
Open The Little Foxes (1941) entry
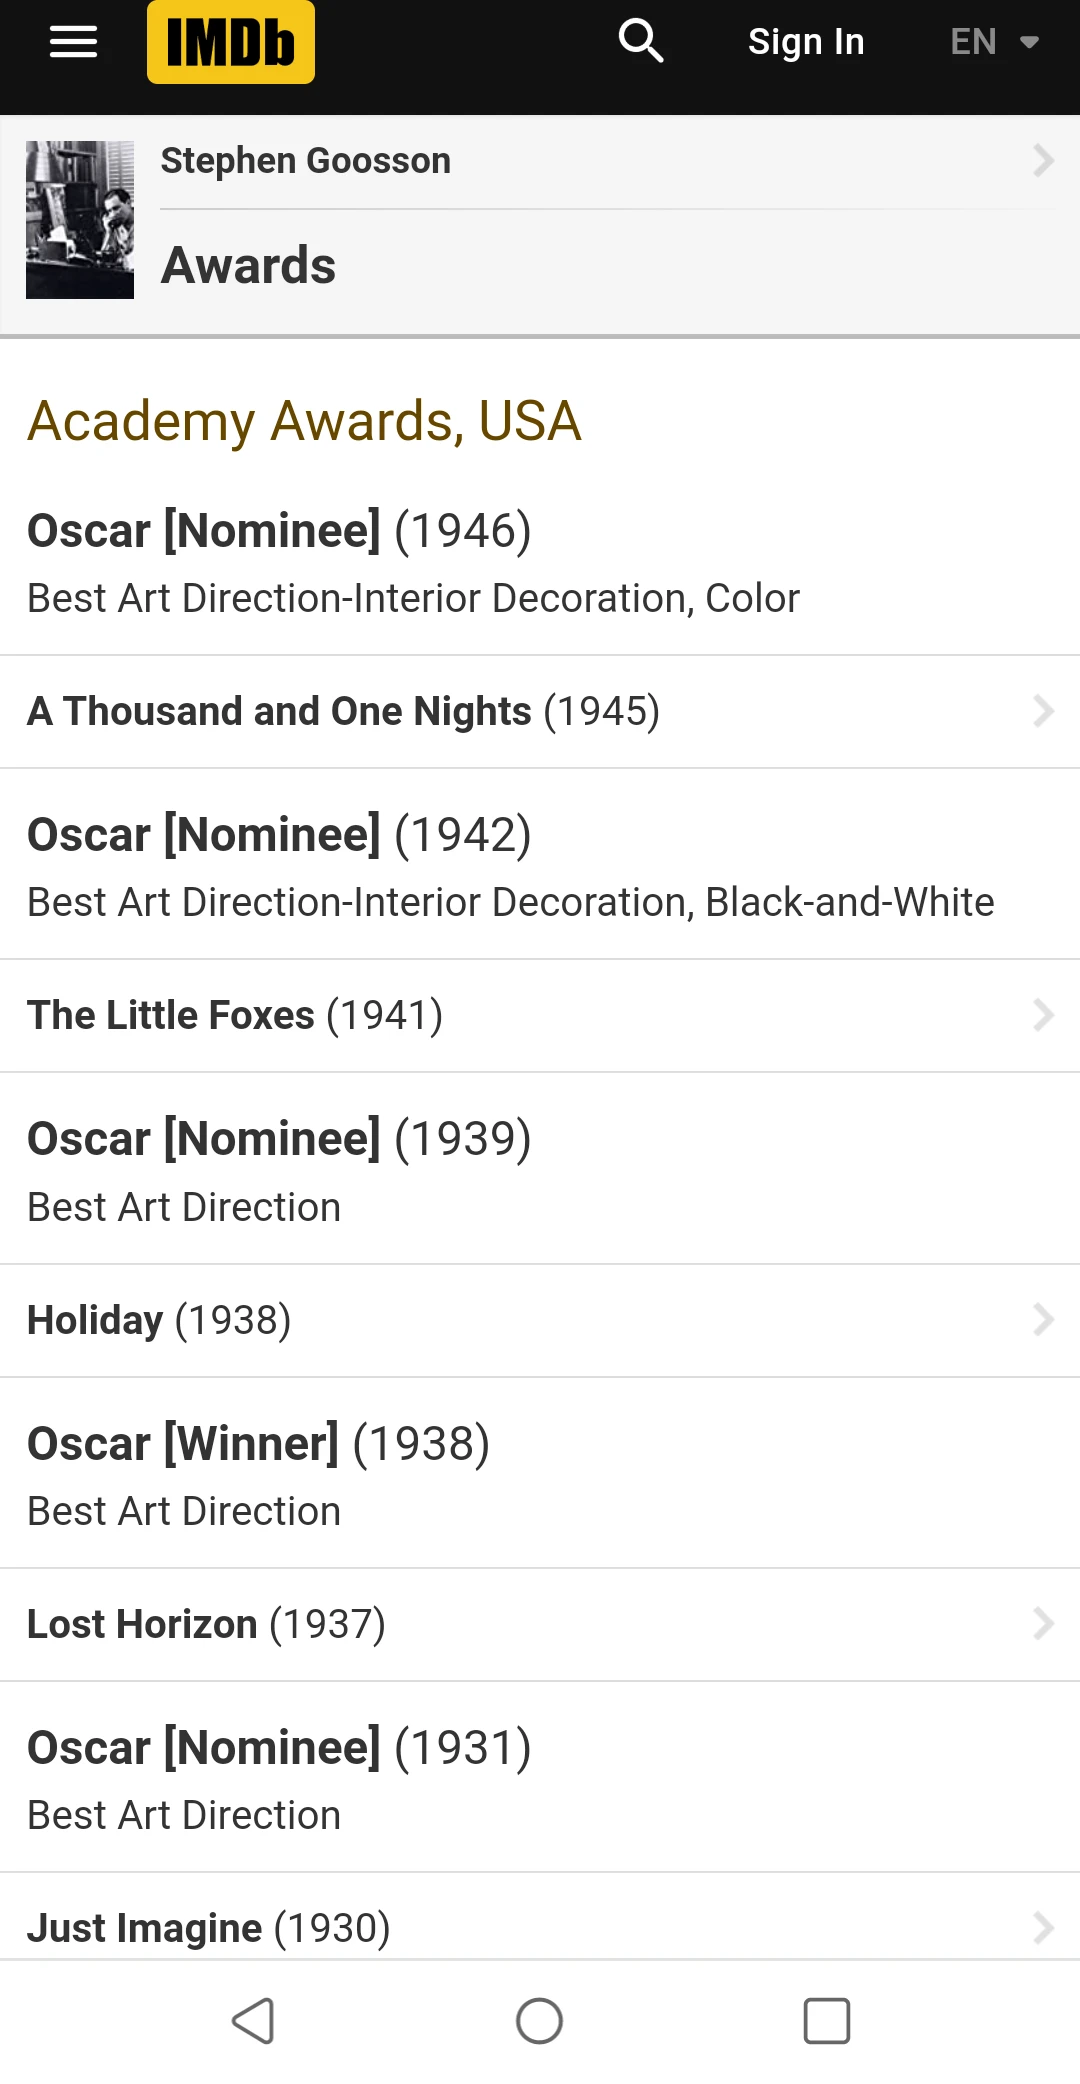[x=235, y=1016]
